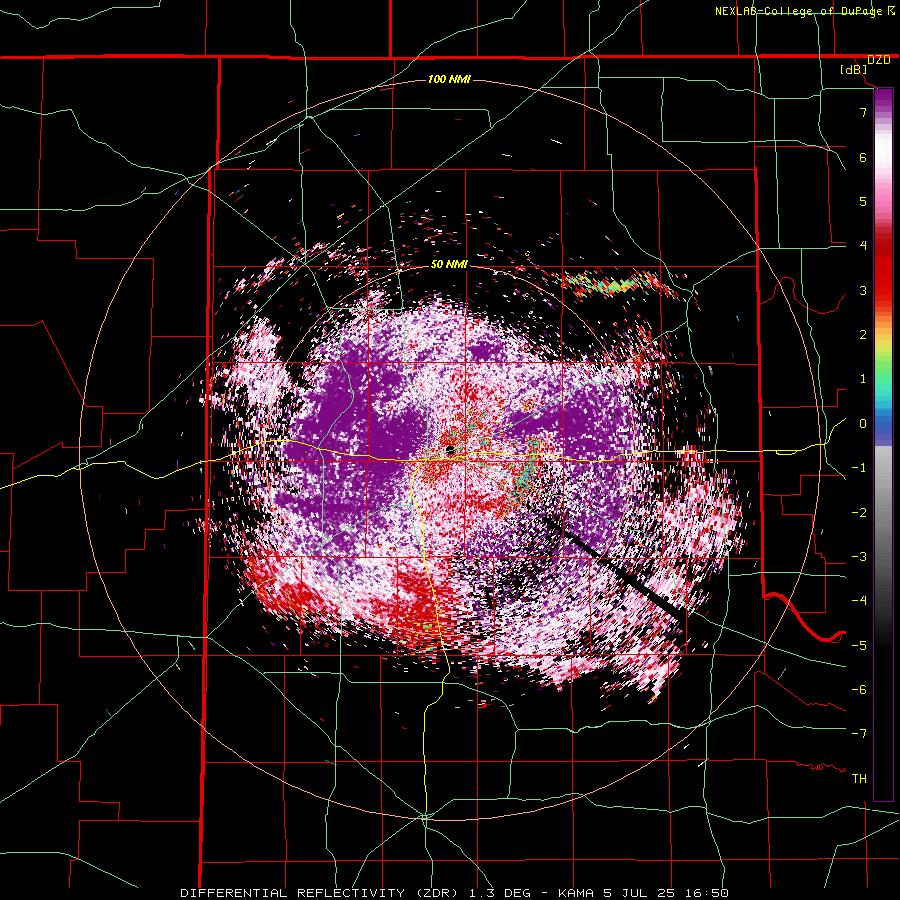Click the -4 dB value on color scale

click(859, 601)
